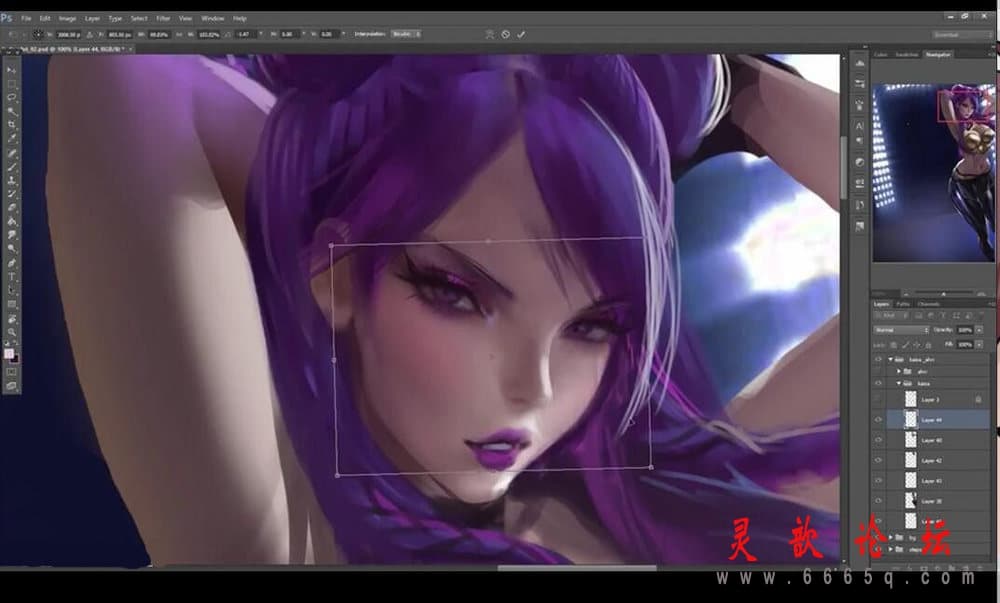Click the canvas horizontal scrollbar

tap(577, 567)
